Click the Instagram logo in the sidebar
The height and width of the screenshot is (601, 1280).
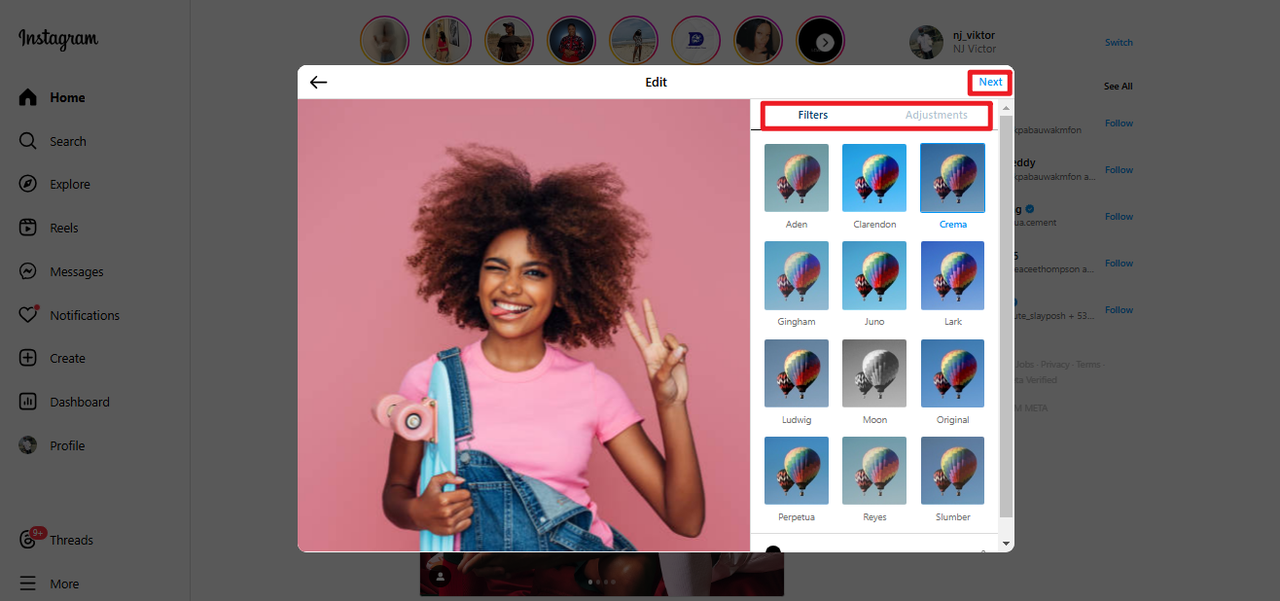coord(58,40)
